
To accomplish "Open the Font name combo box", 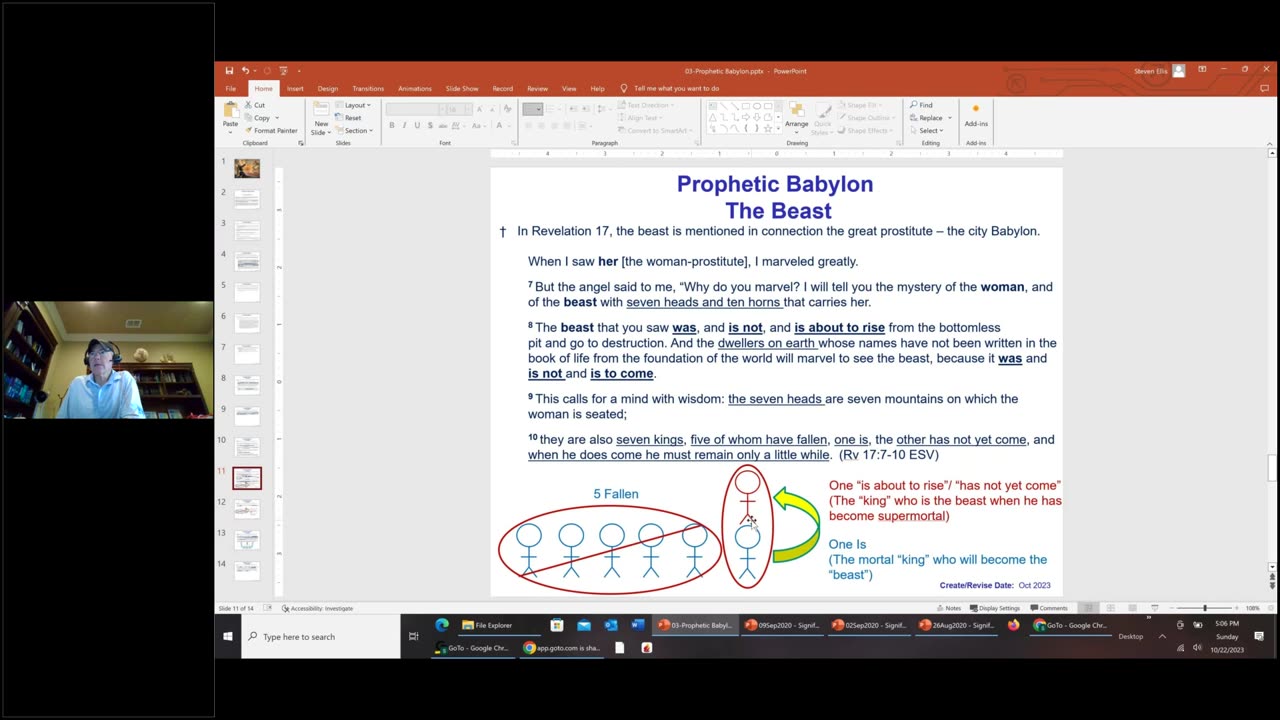I will click(x=414, y=109).
